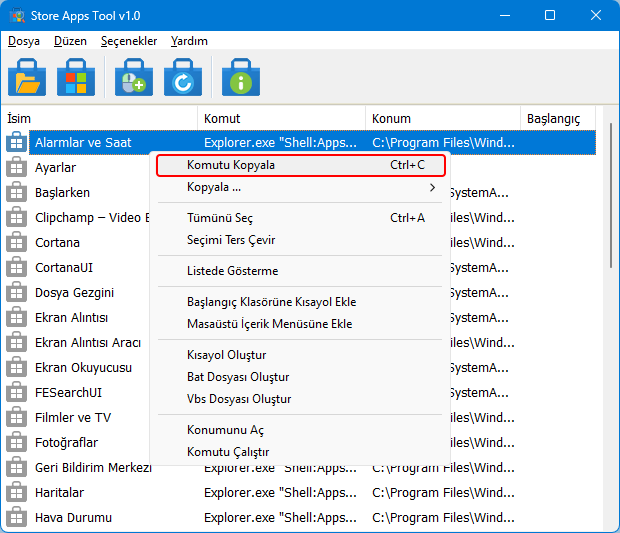Click the app icon beside Ayarlar
620x533 pixels.
(x=16, y=167)
